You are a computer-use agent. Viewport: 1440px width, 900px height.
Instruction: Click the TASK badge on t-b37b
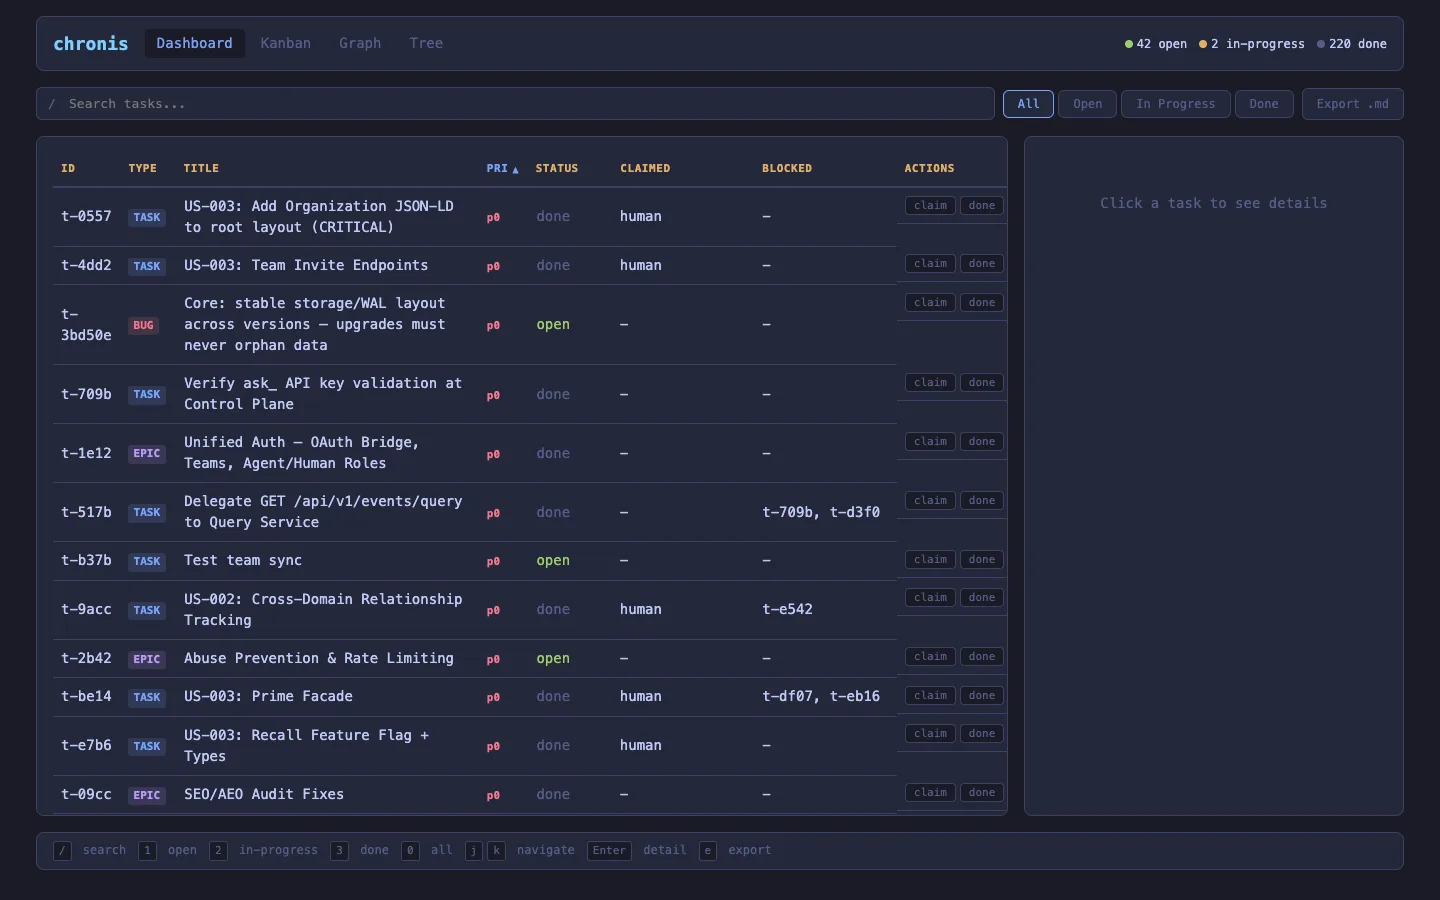coord(147,561)
